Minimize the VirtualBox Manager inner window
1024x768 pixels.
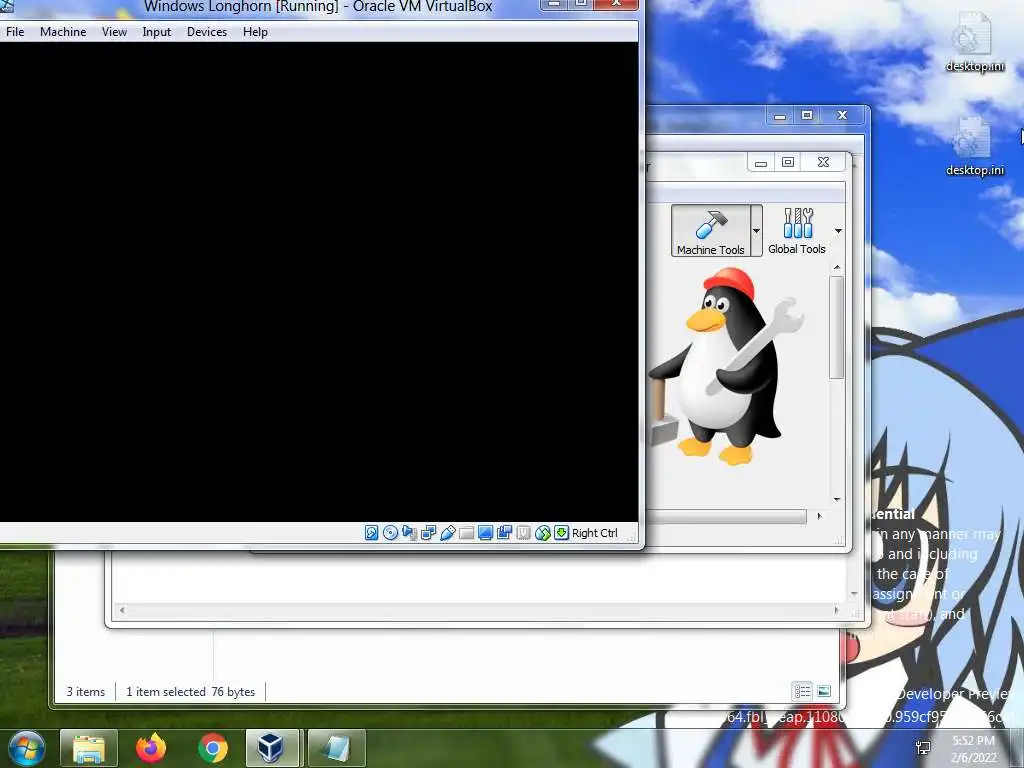pyautogui.click(x=761, y=162)
